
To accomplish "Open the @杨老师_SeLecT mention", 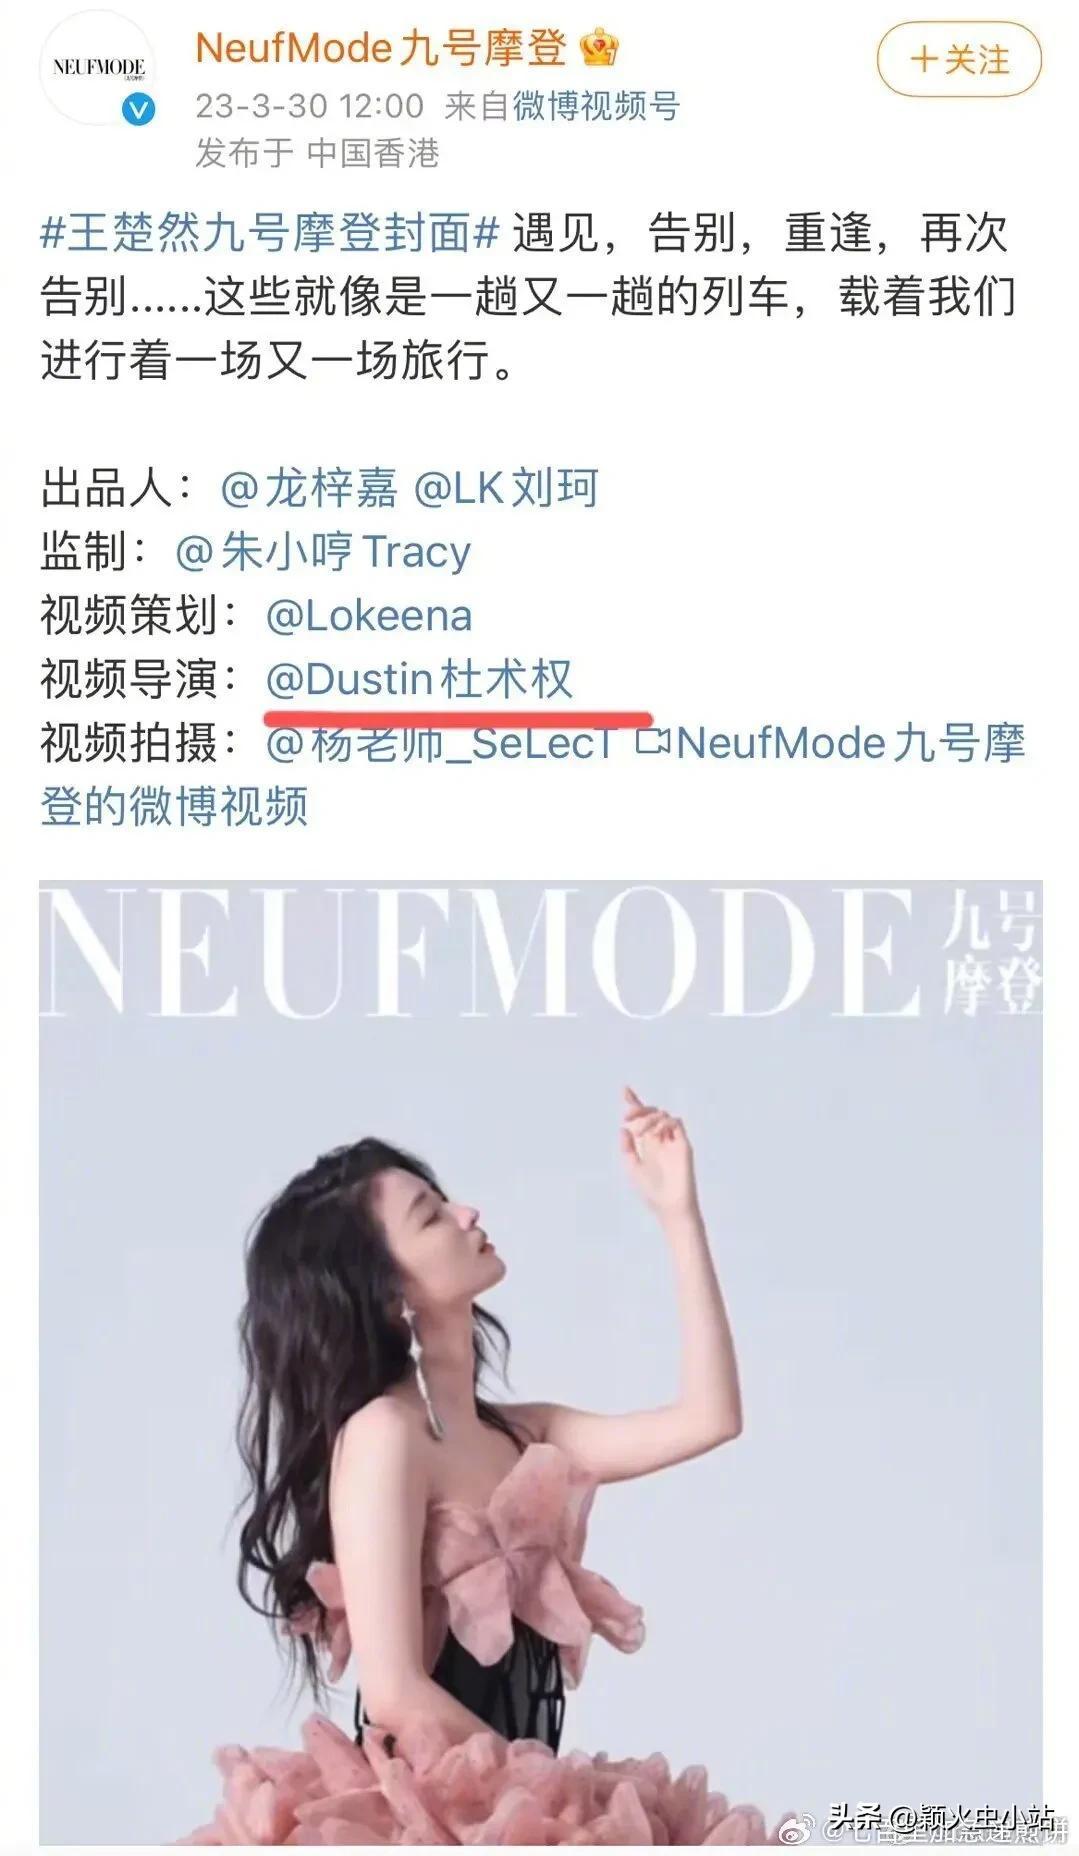I will click(x=440, y=743).
